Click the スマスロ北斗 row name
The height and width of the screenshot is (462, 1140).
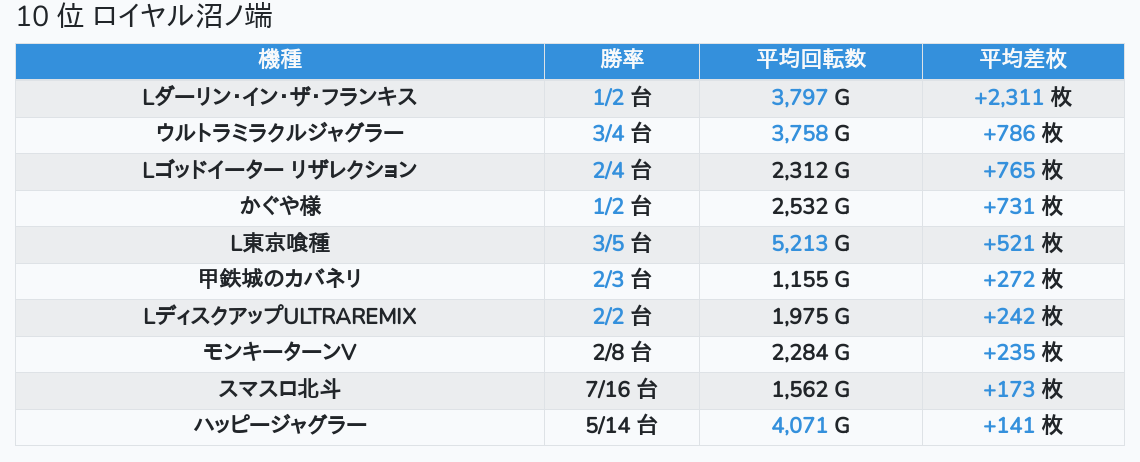point(279,389)
